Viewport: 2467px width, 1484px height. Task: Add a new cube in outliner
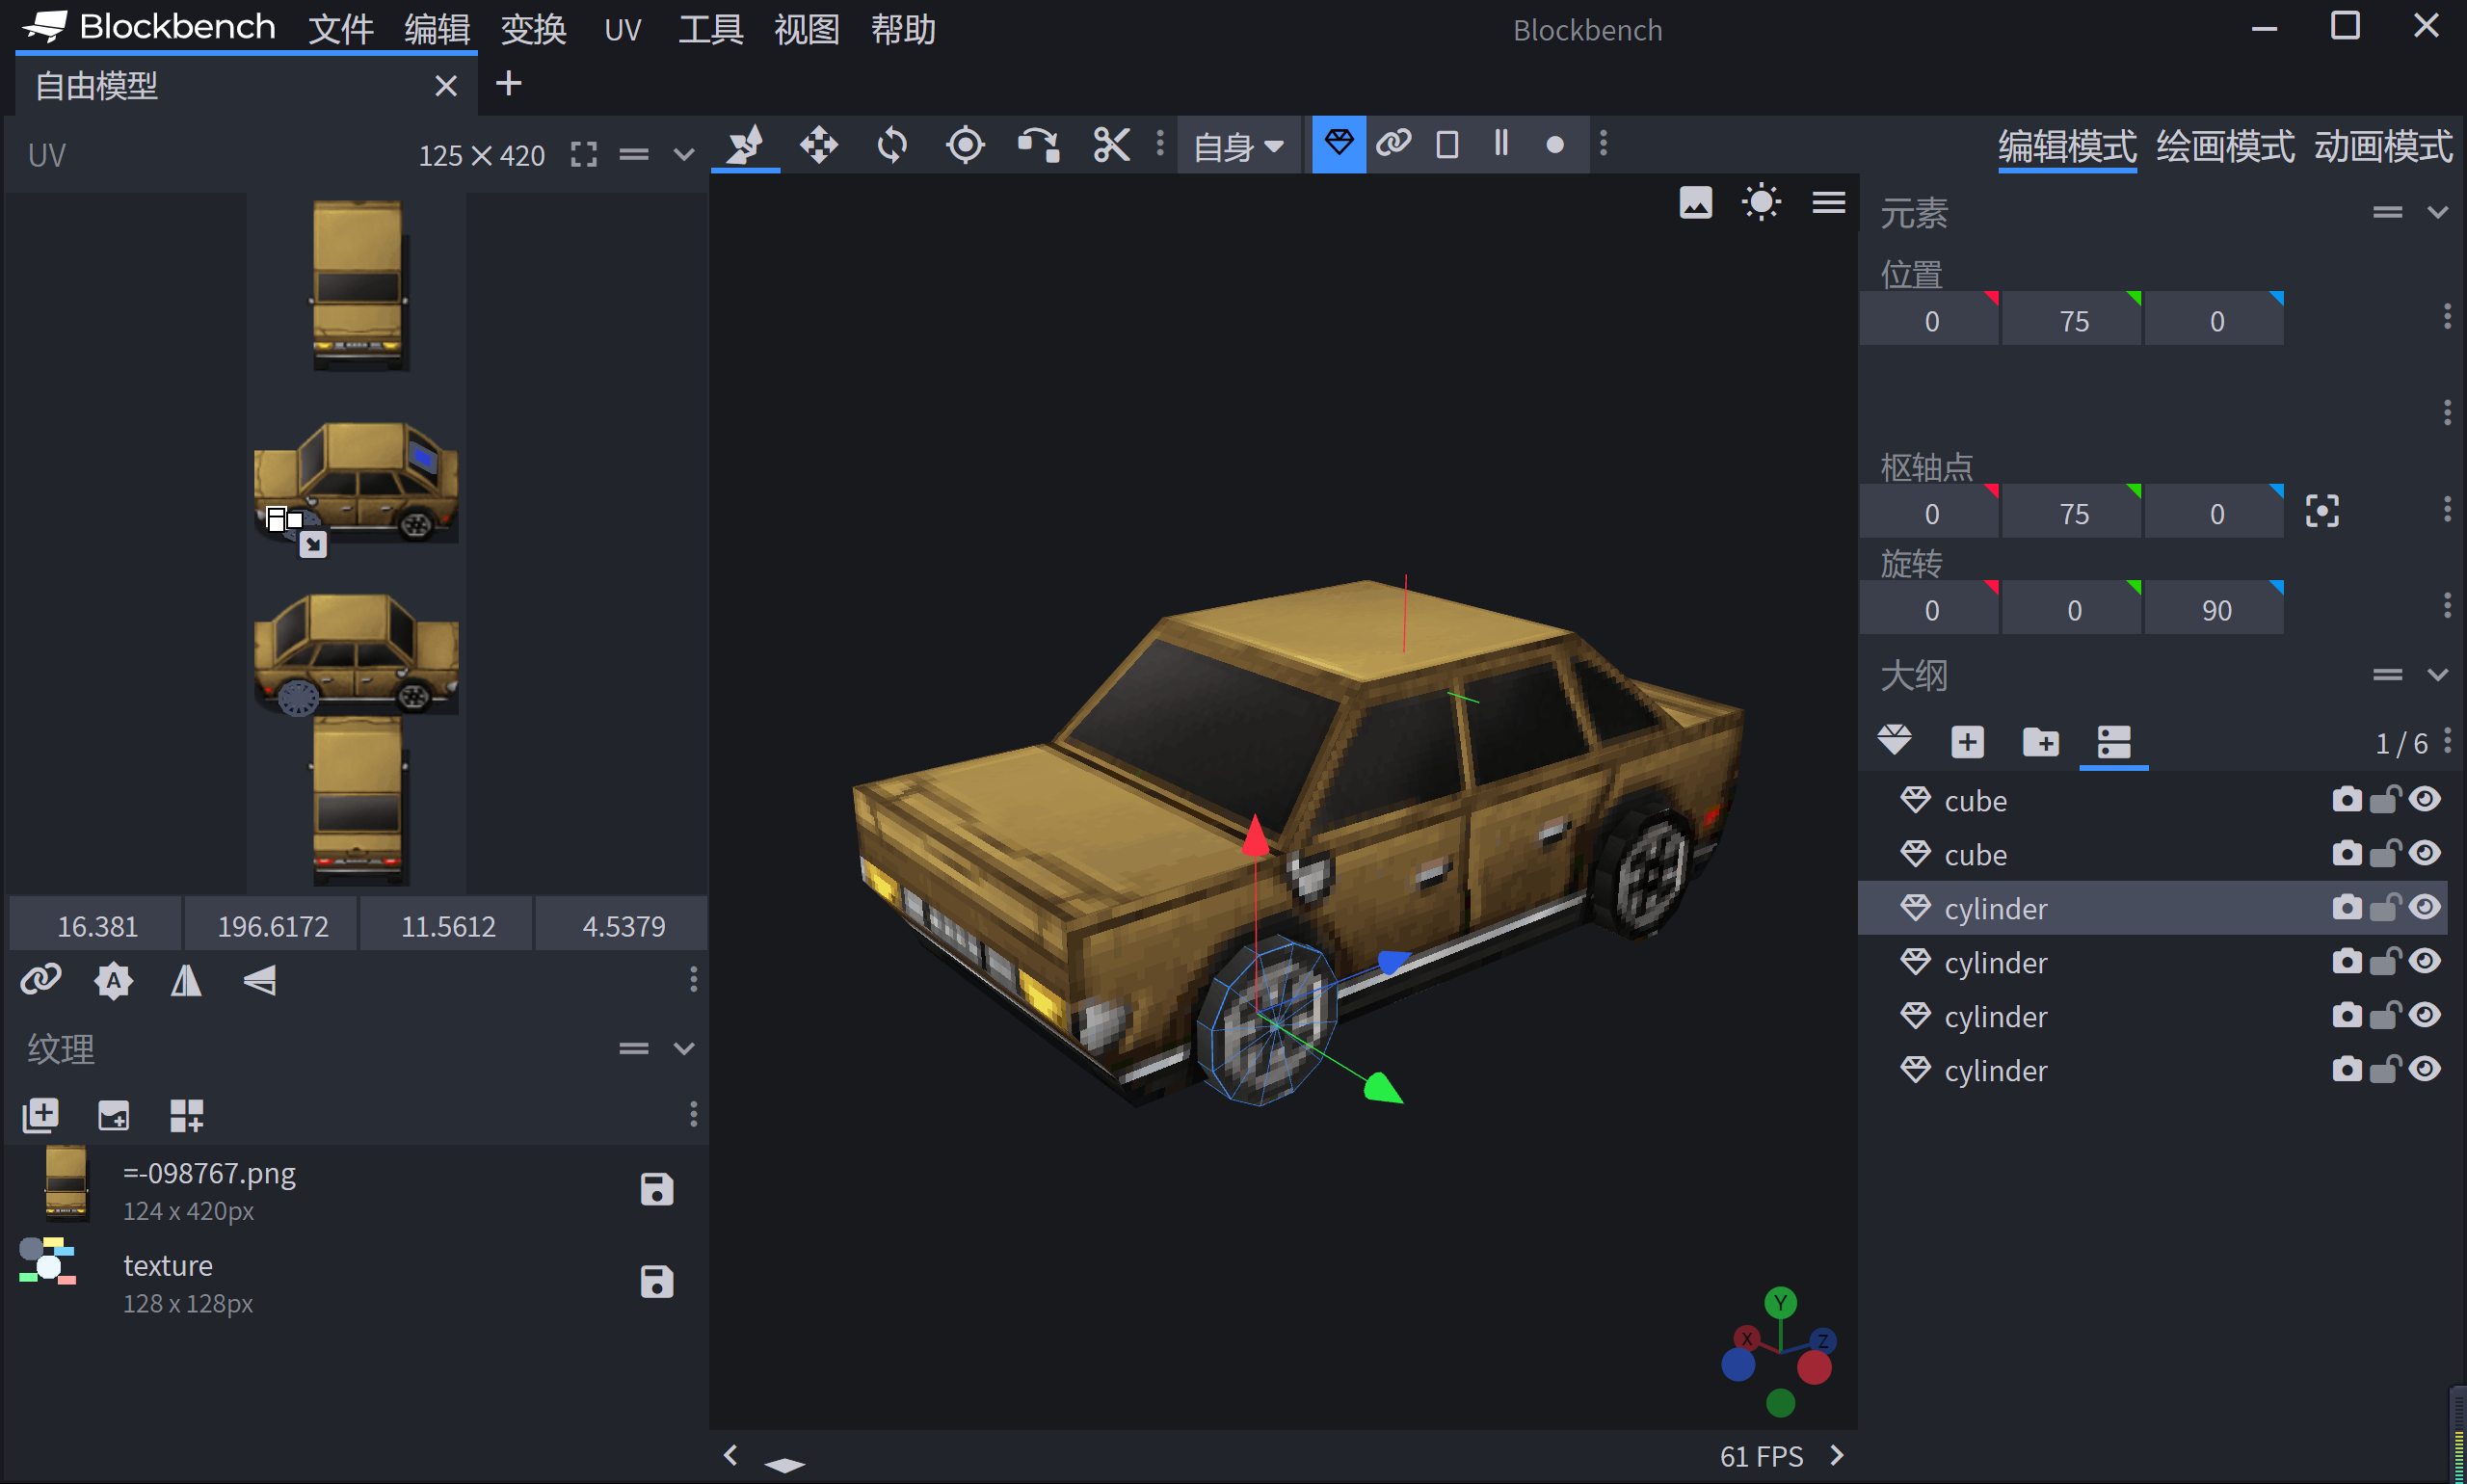coord(1967,742)
